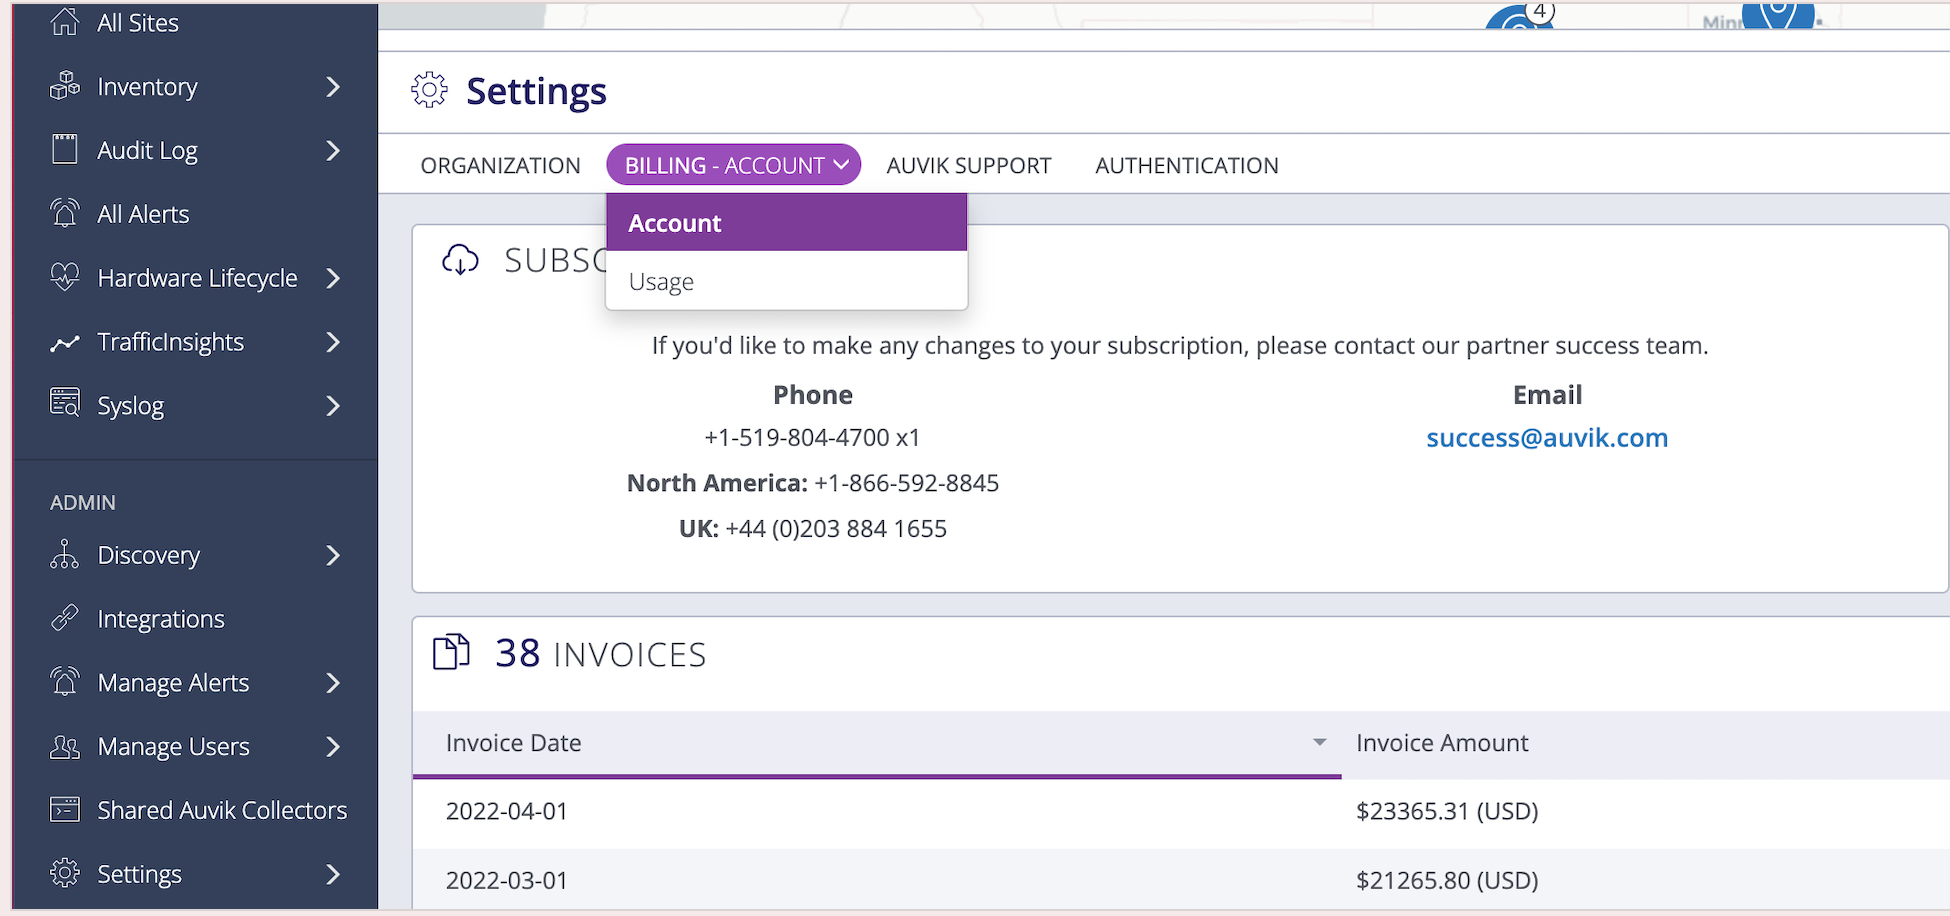Click the invoices document icon

451,652
